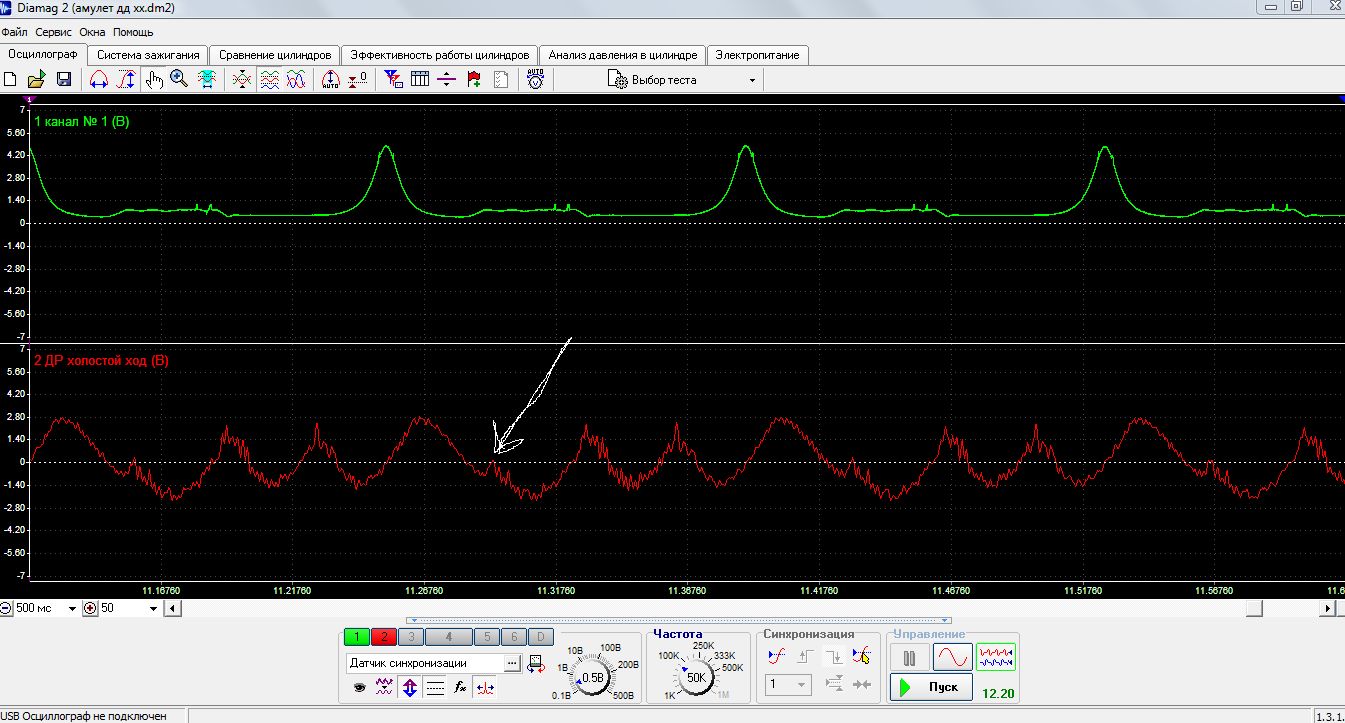
Task: Click the zero level reset icon
Action: pyautogui.click(x=358, y=80)
